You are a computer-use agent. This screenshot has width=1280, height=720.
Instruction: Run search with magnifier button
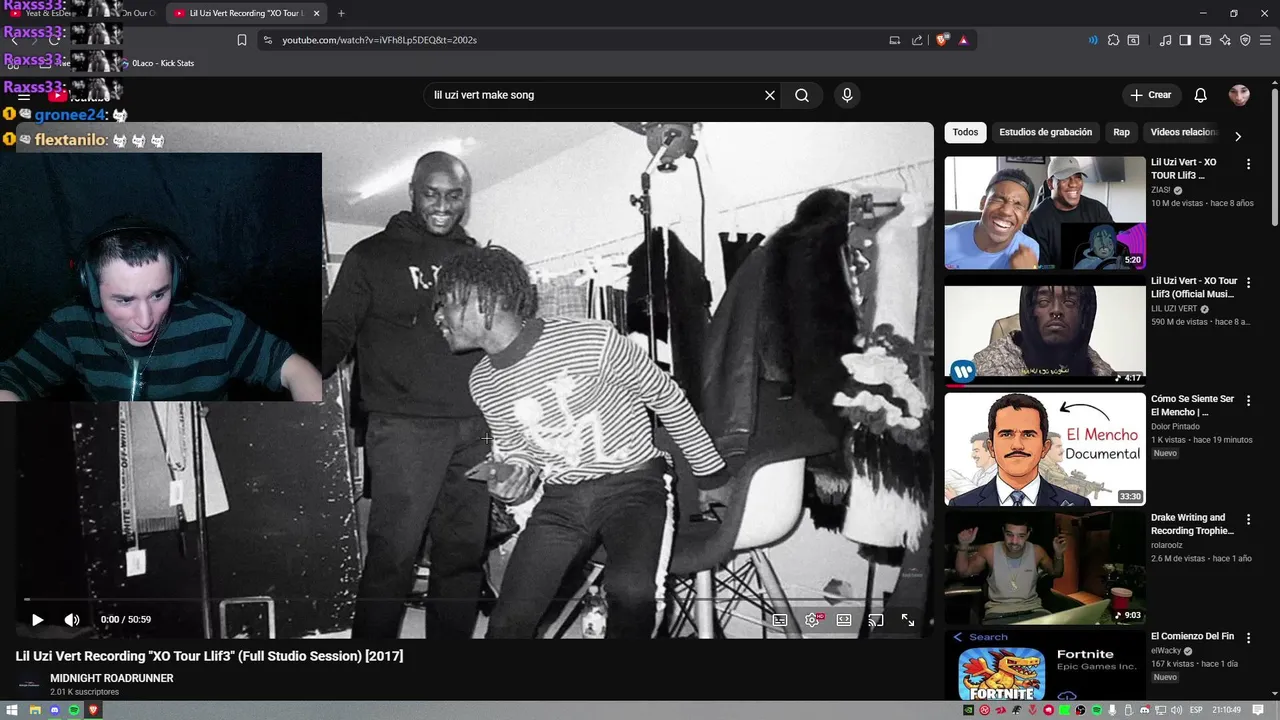(x=802, y=95)
